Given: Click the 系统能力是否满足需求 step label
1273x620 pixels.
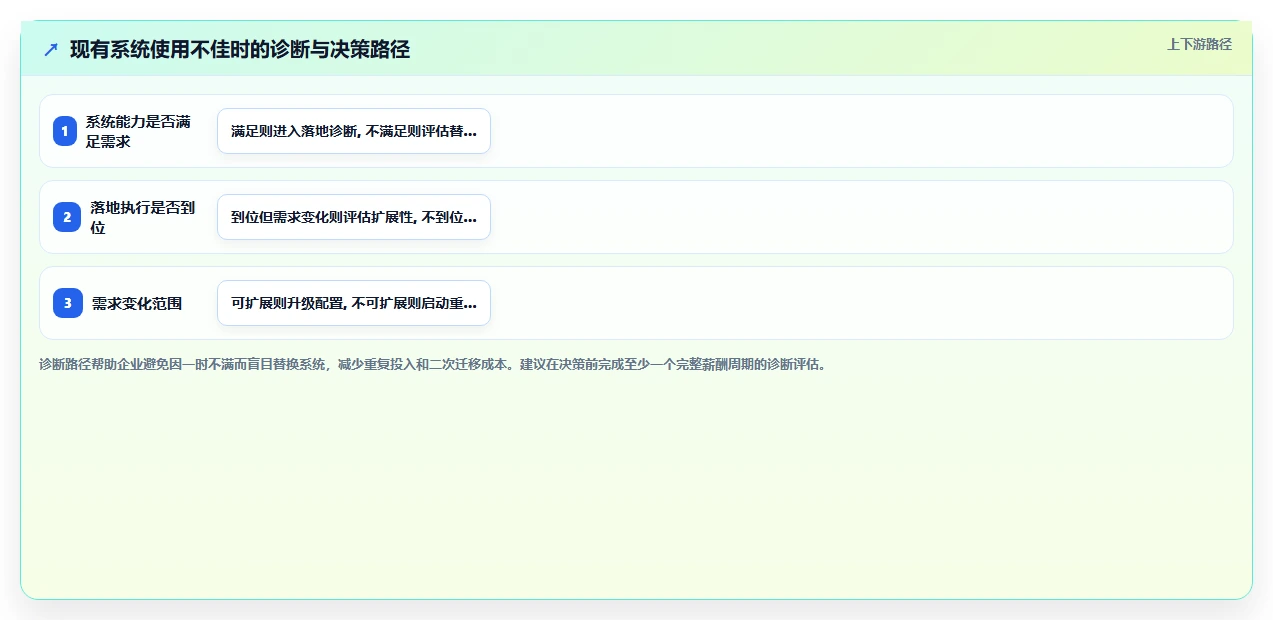Looking at the screenshot, I should 138,131.
